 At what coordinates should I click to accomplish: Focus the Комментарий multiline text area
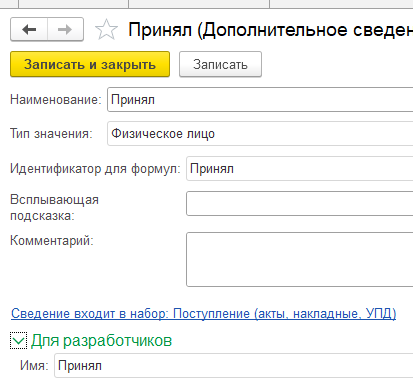pyautogui.click(x=300, y=260)
